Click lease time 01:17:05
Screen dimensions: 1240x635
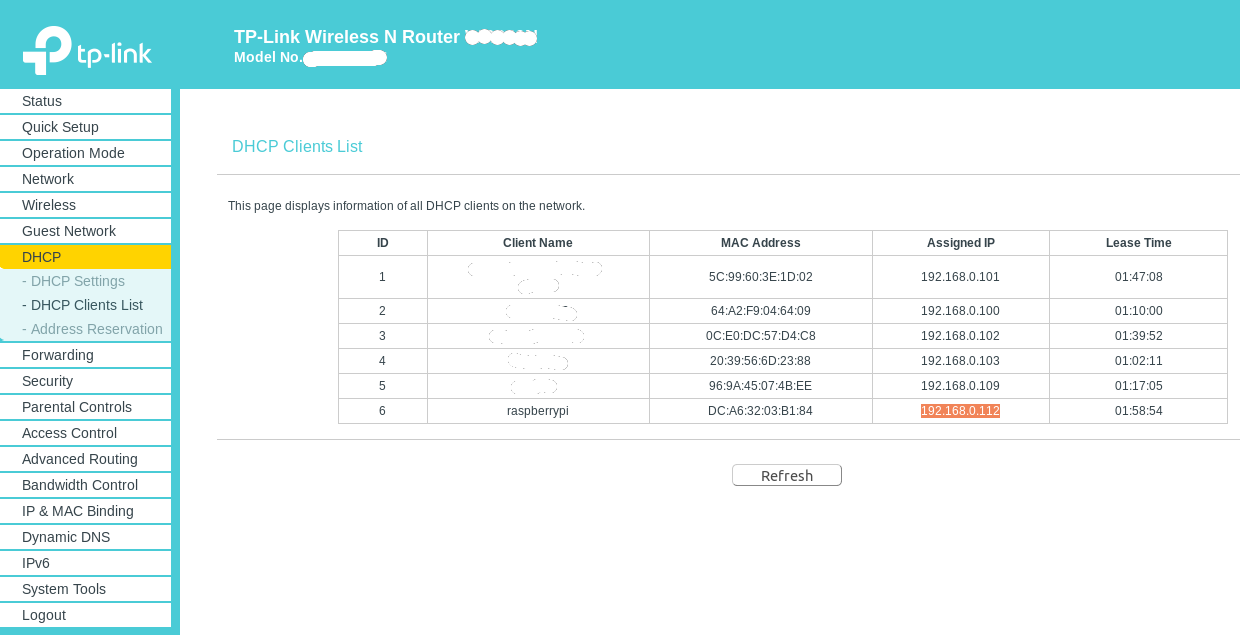click(1138, 386)
